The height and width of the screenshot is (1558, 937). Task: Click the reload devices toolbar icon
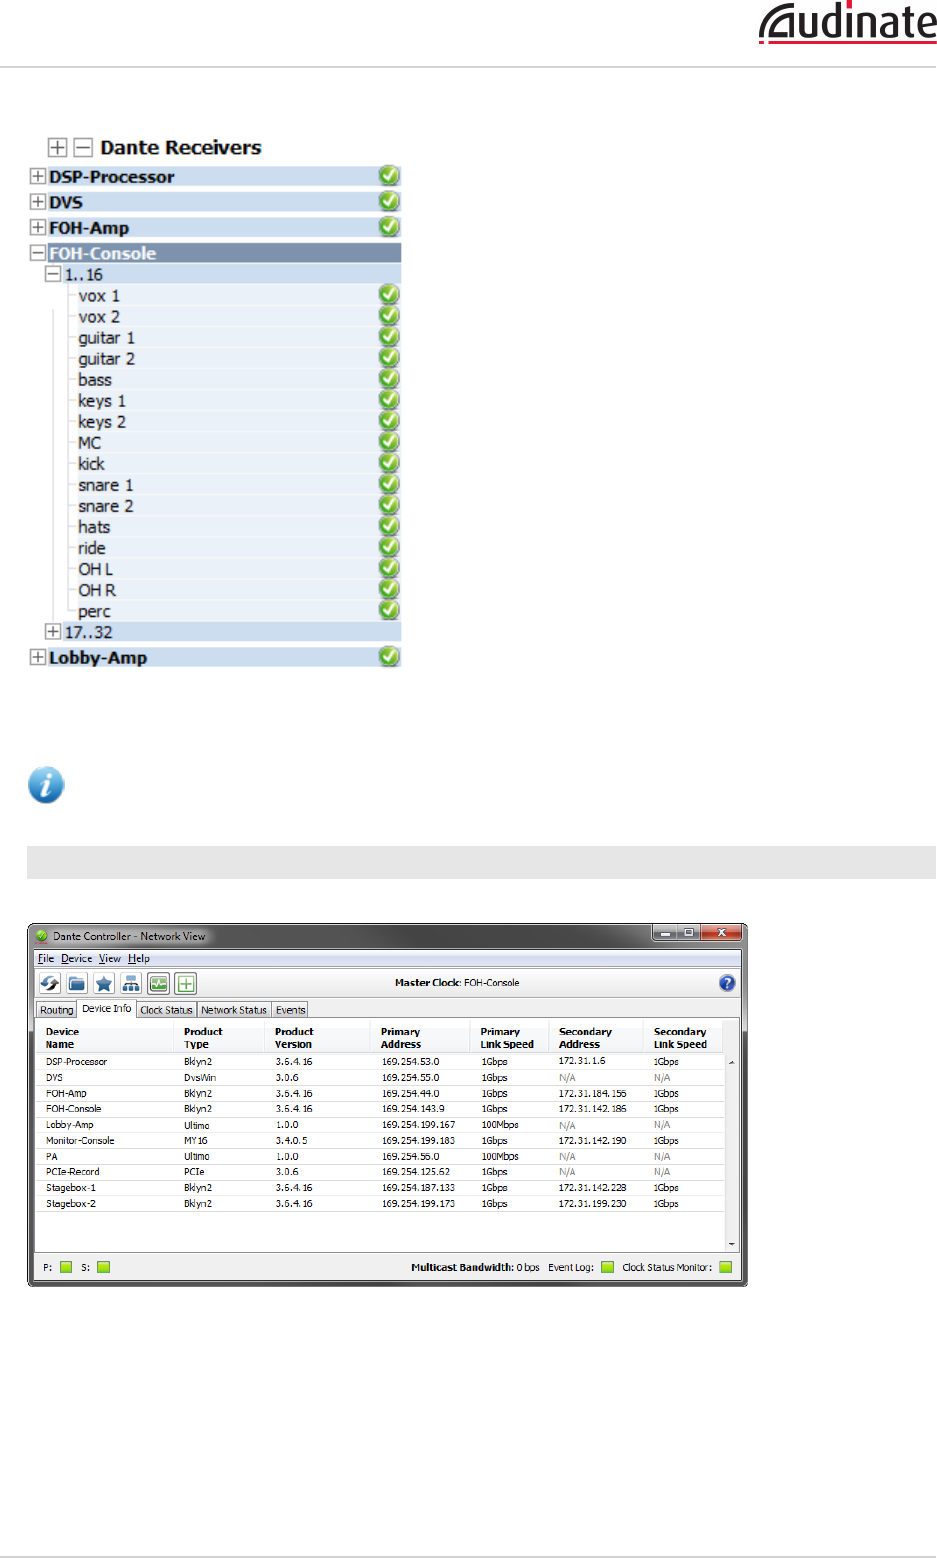50,983
